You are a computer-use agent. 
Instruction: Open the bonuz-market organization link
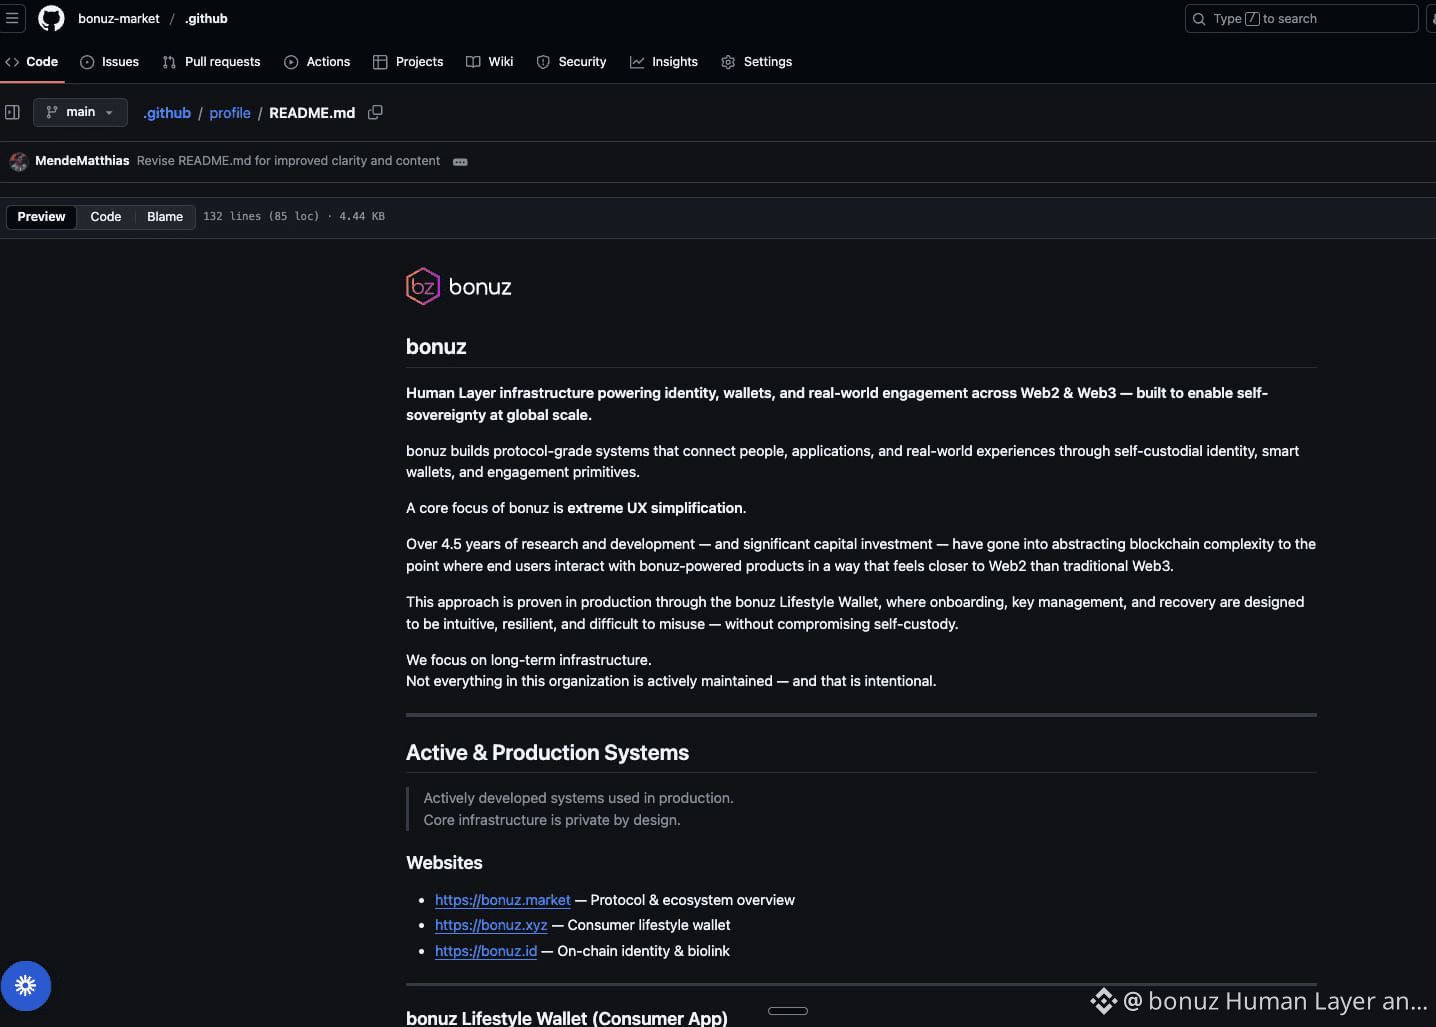click(x=119, y=18)
